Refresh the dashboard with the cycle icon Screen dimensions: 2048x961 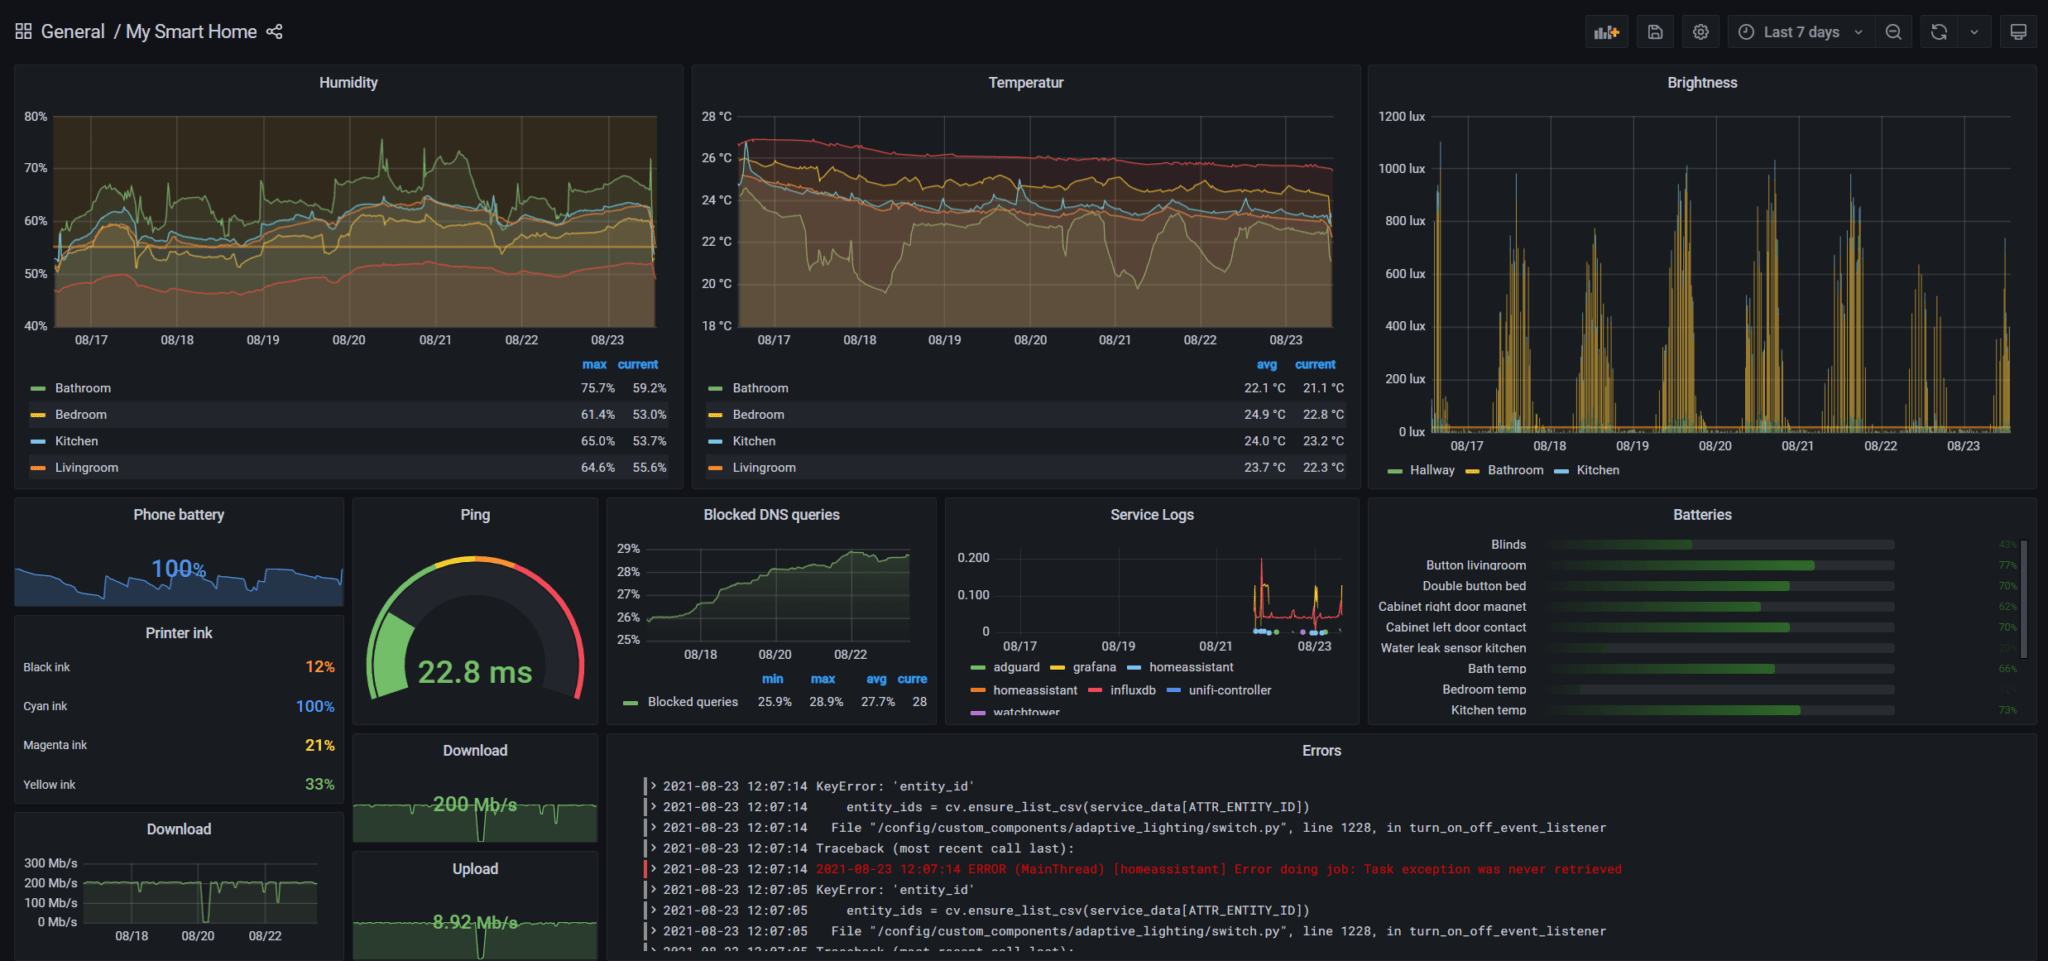click(x=1938, y=31)
